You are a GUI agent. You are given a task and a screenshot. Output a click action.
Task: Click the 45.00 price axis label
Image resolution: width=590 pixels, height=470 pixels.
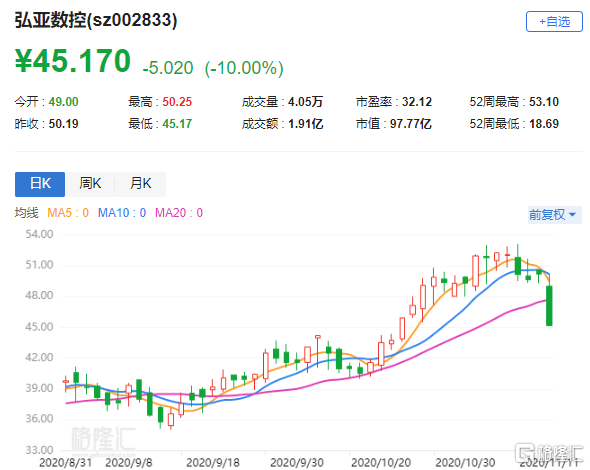pyautogui.click(x=39, y=327)
